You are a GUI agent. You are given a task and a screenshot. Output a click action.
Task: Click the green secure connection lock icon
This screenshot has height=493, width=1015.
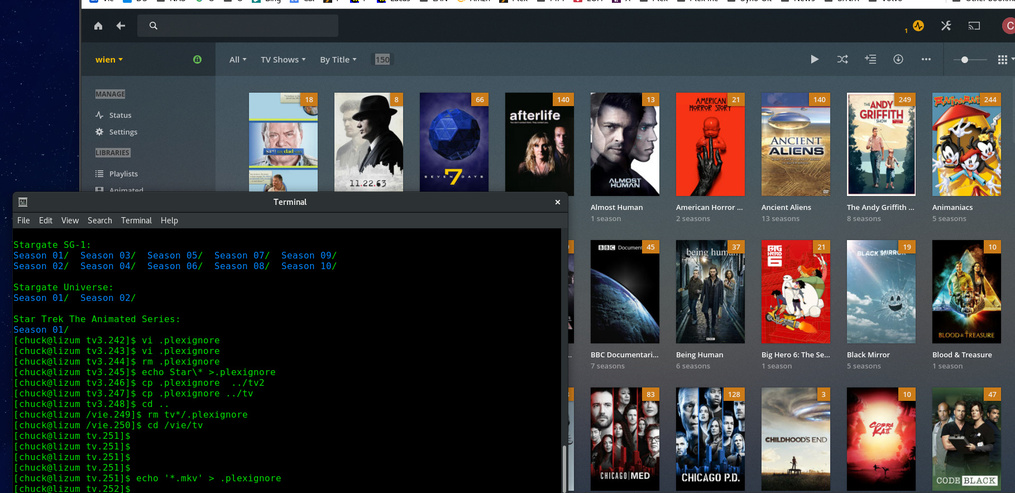[197, 60]
